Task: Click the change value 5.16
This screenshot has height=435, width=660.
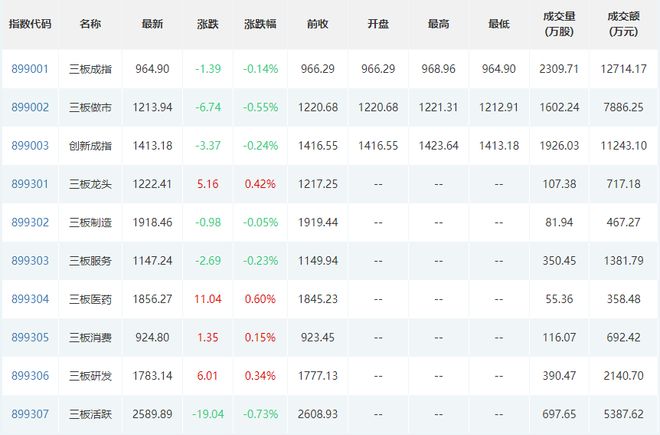Action: pos(208,184)
